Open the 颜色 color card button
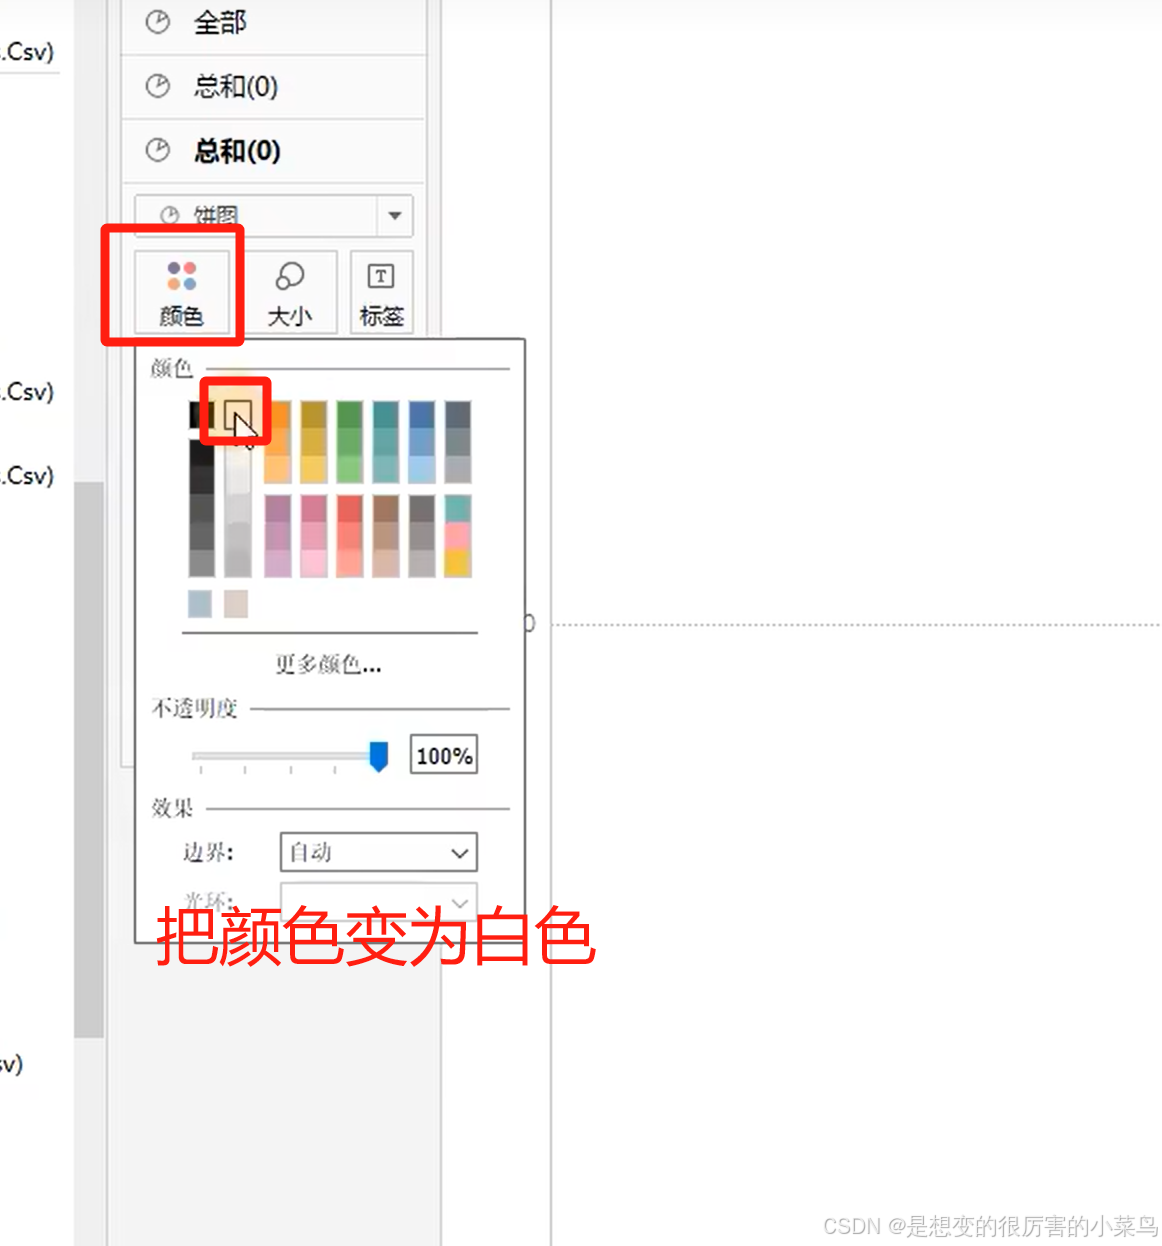The image size is (1162, 1246). [x=182, y=292]
